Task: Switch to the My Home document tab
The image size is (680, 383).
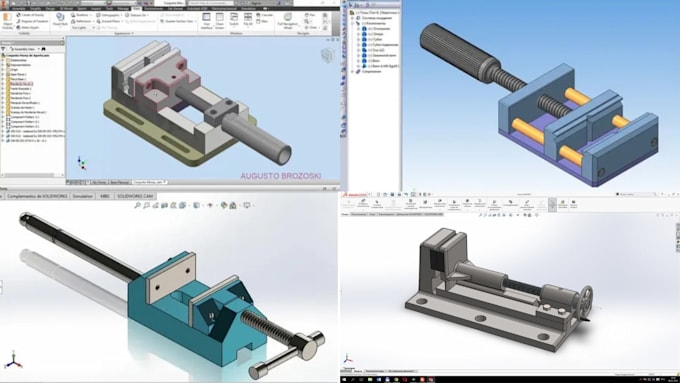Action: pos(99,182)
